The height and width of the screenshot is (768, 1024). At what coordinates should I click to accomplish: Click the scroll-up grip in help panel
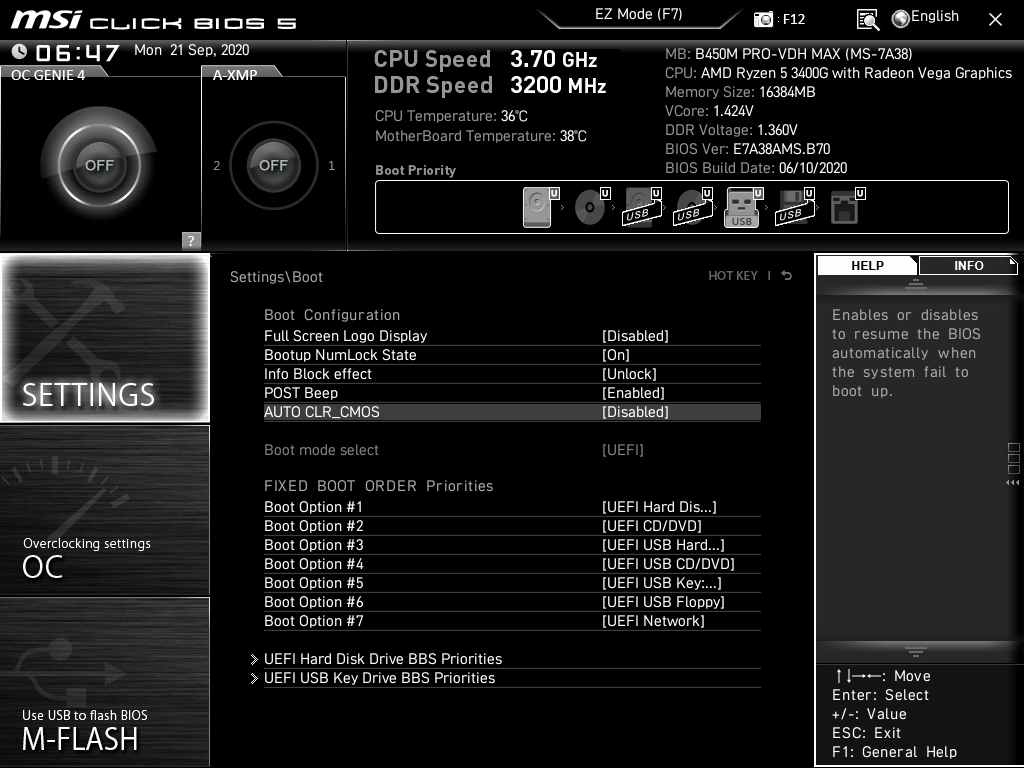point(916,283)
